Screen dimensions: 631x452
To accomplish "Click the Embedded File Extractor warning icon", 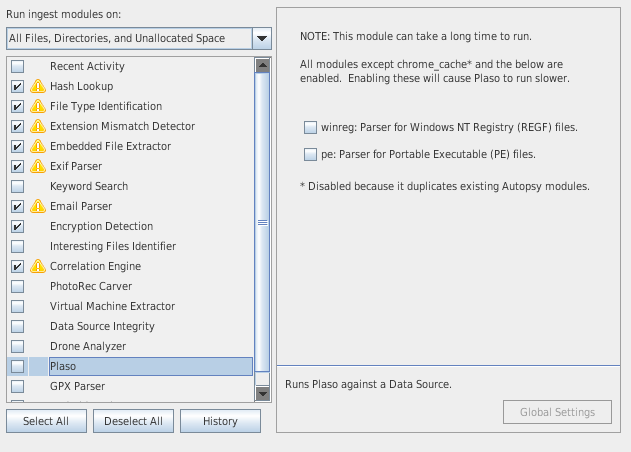I will [x=38, y=147].
